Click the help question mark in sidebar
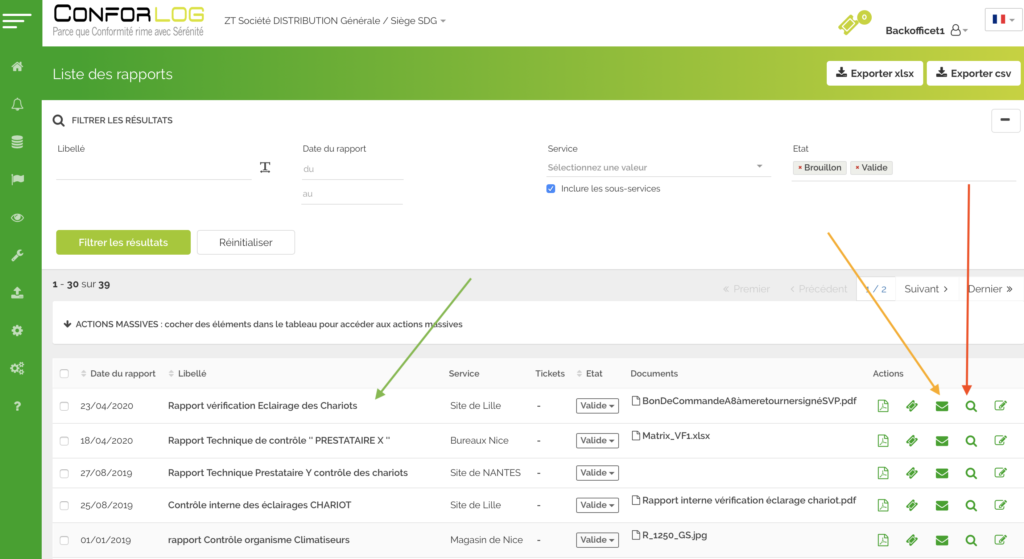The width and height of the screenshot is (1024, 559). (x=17, y=406)
